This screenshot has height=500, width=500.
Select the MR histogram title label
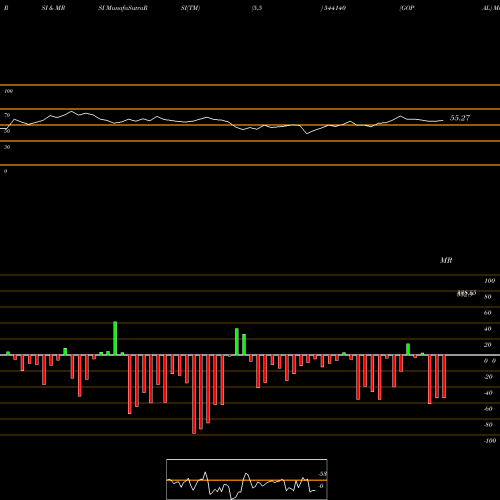point(446,260)
